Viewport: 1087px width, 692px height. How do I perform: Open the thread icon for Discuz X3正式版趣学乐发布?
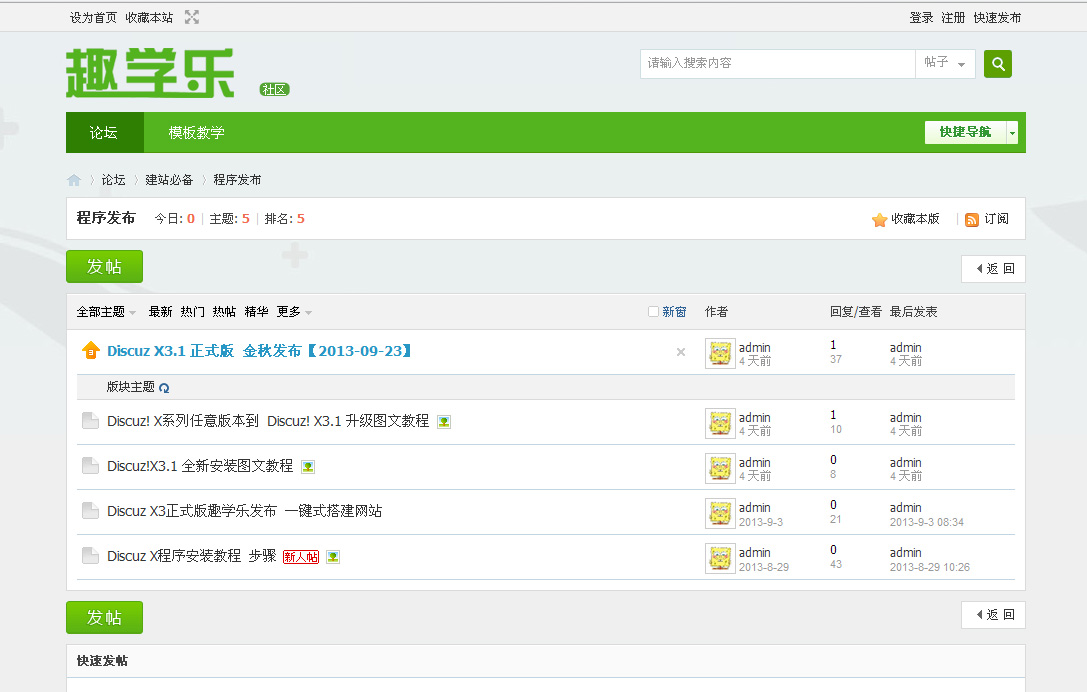click(x=90, y=511)
